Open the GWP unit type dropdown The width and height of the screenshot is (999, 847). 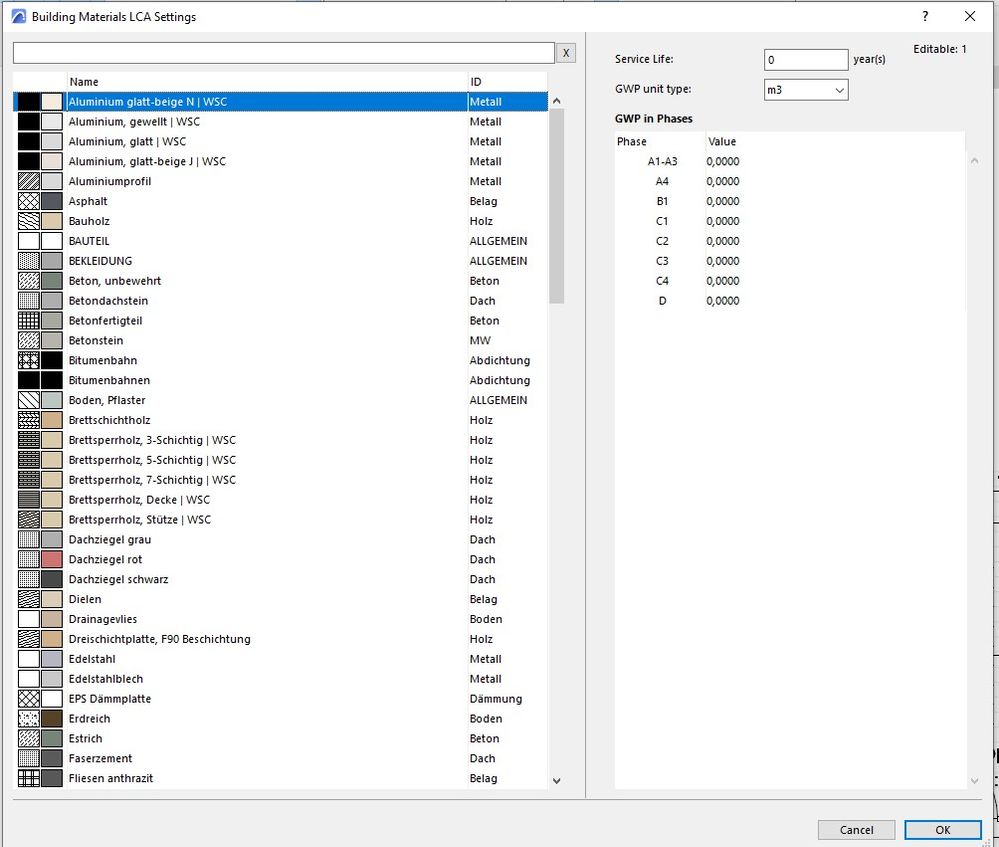[x=806, y=90]
